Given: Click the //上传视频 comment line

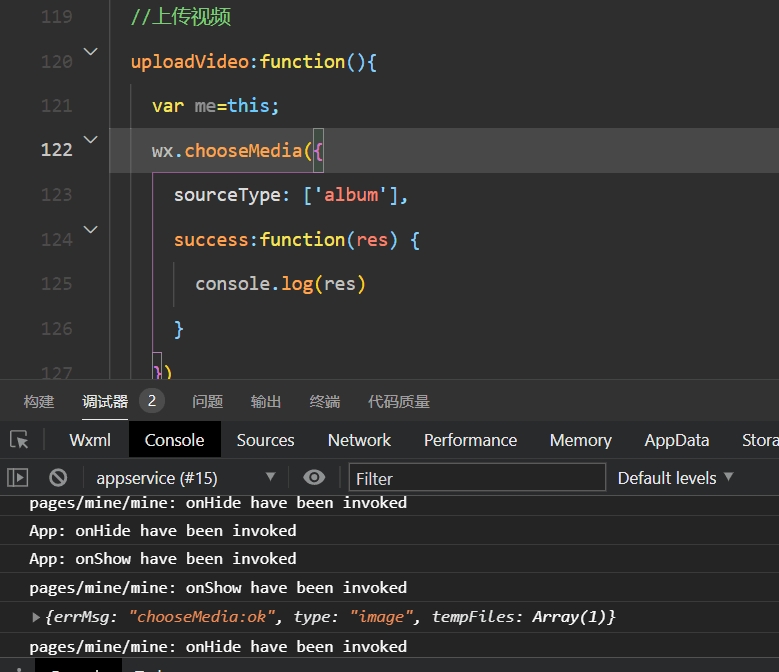Looking at the screenshot, I should [181, 17].
